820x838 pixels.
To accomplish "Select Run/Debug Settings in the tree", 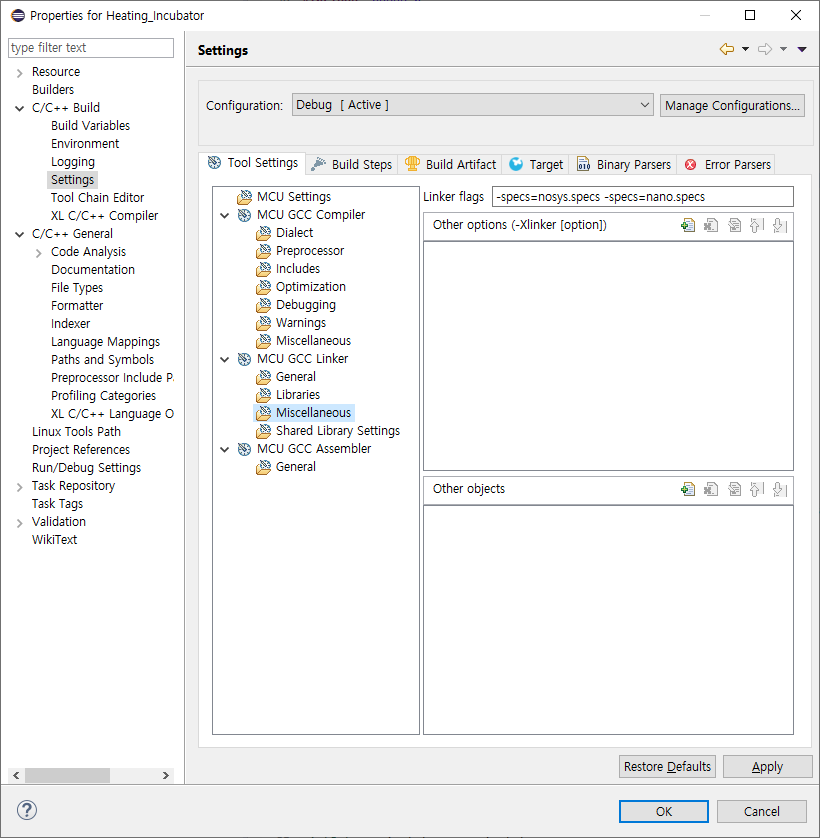I will pyautogui.click(x=87, y=468).
